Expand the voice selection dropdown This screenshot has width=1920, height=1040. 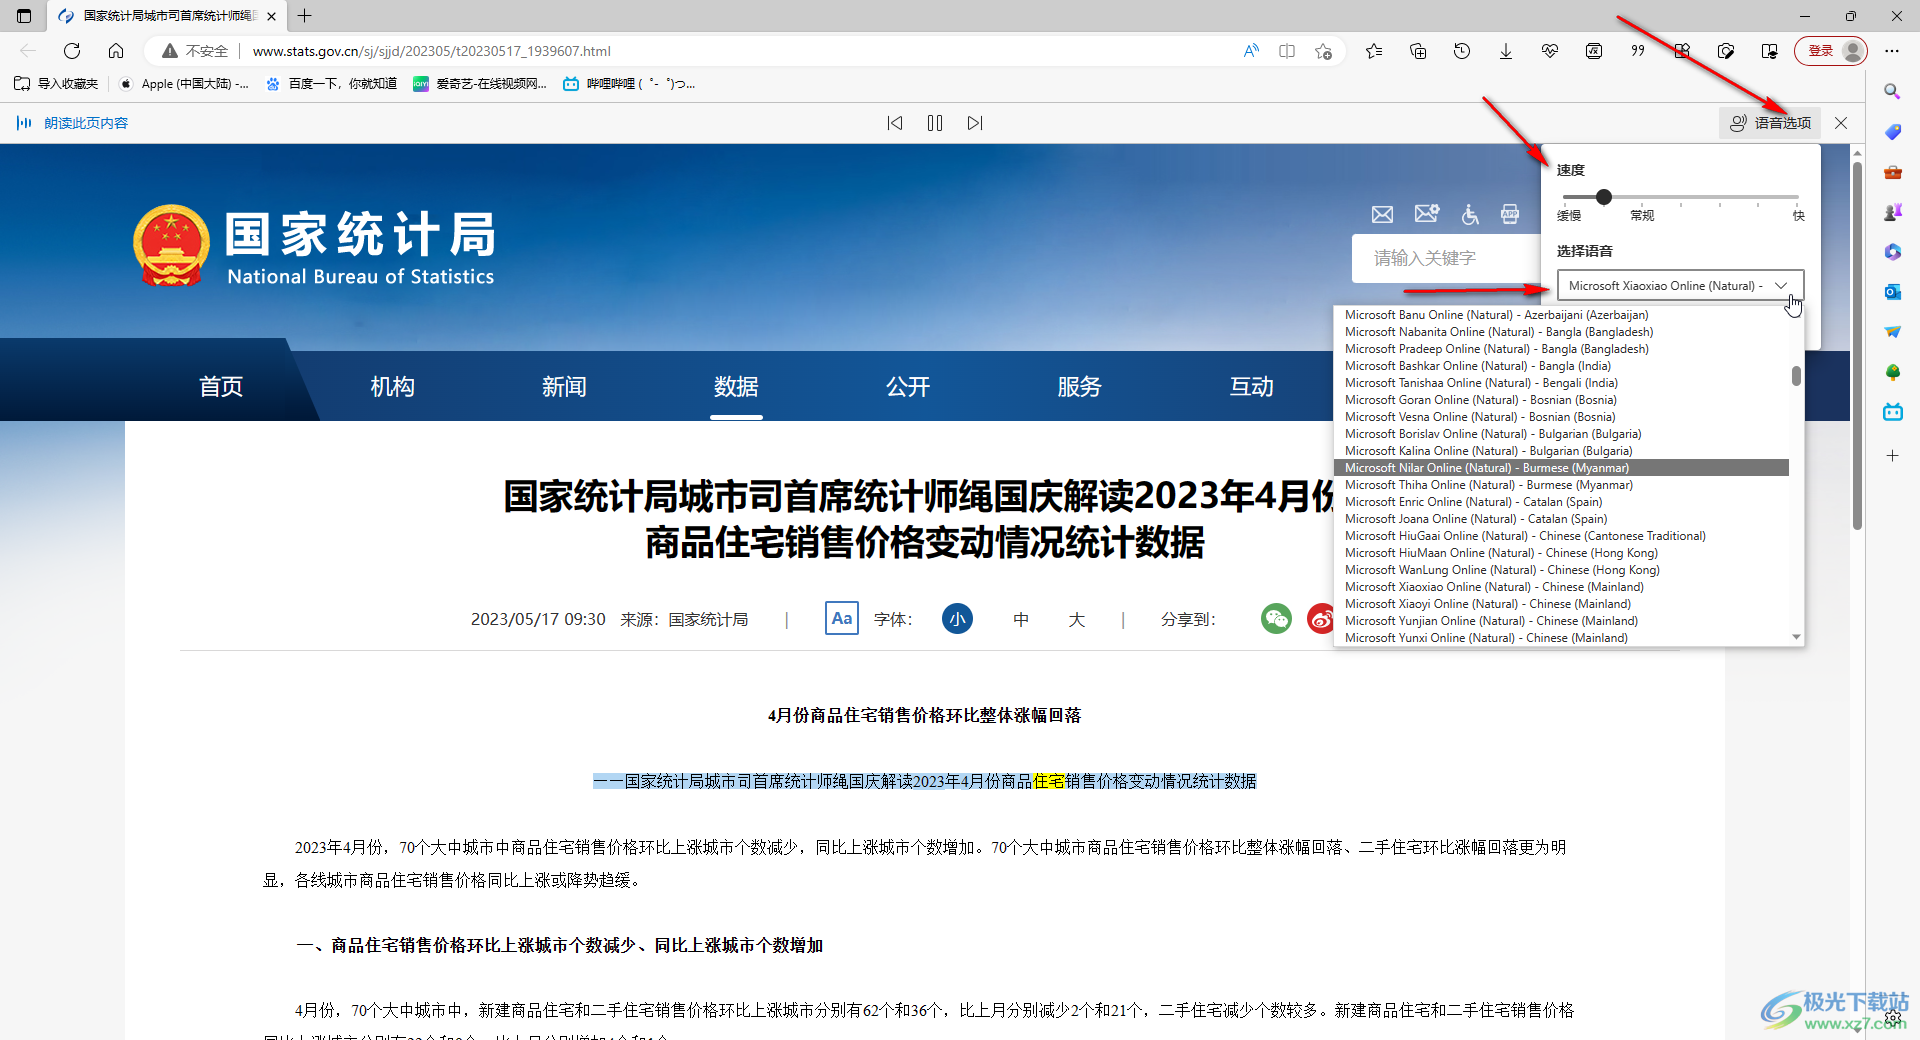click(1680, 285)
